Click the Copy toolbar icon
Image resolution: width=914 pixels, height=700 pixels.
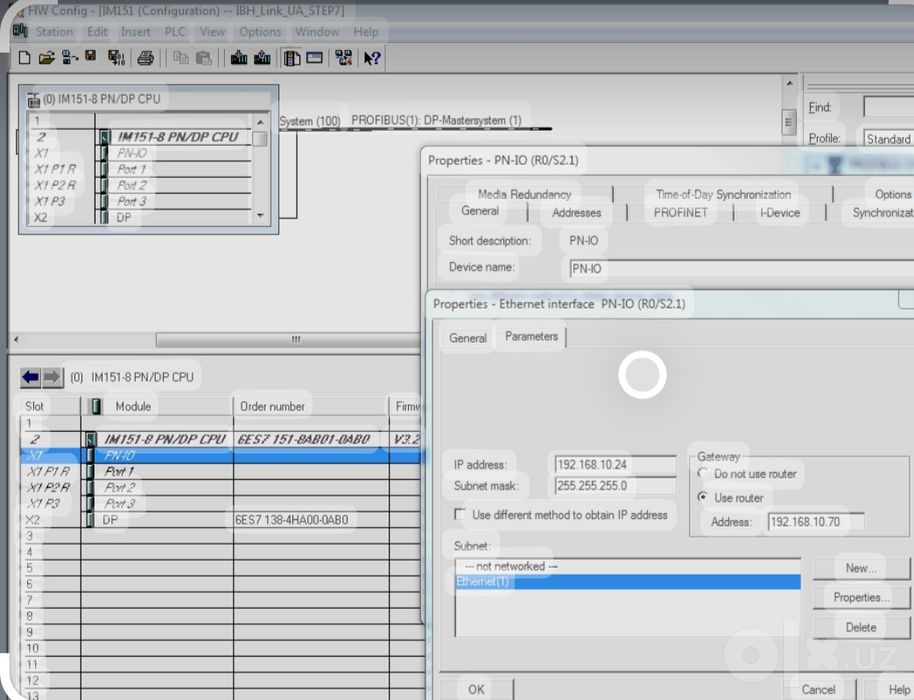click(x=181, y=58)
